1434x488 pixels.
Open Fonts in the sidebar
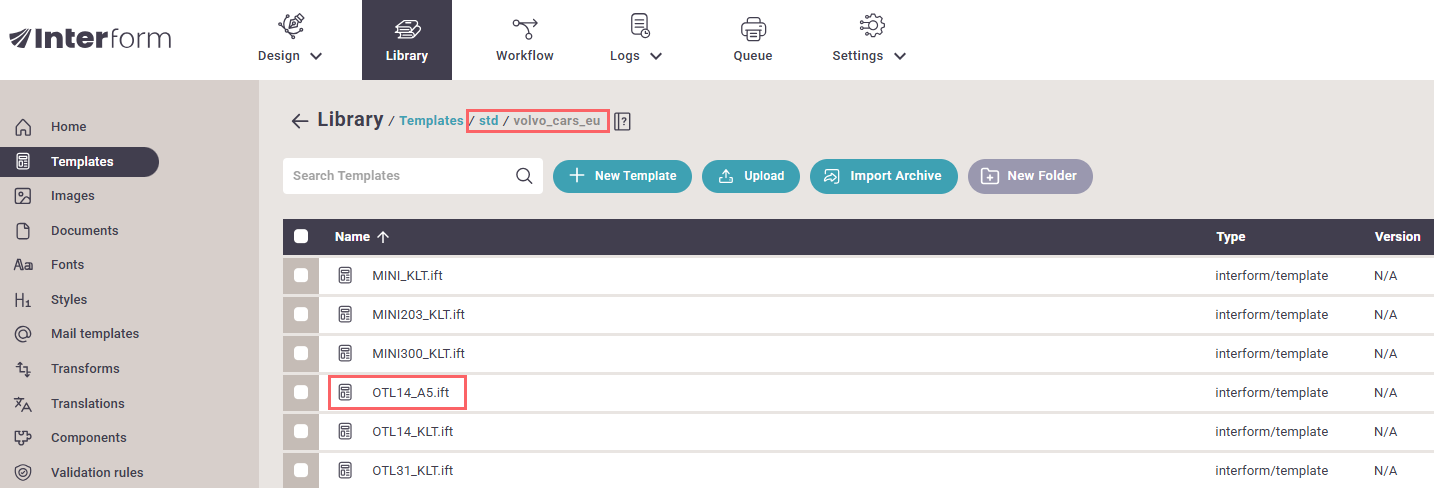coord(67,265)
